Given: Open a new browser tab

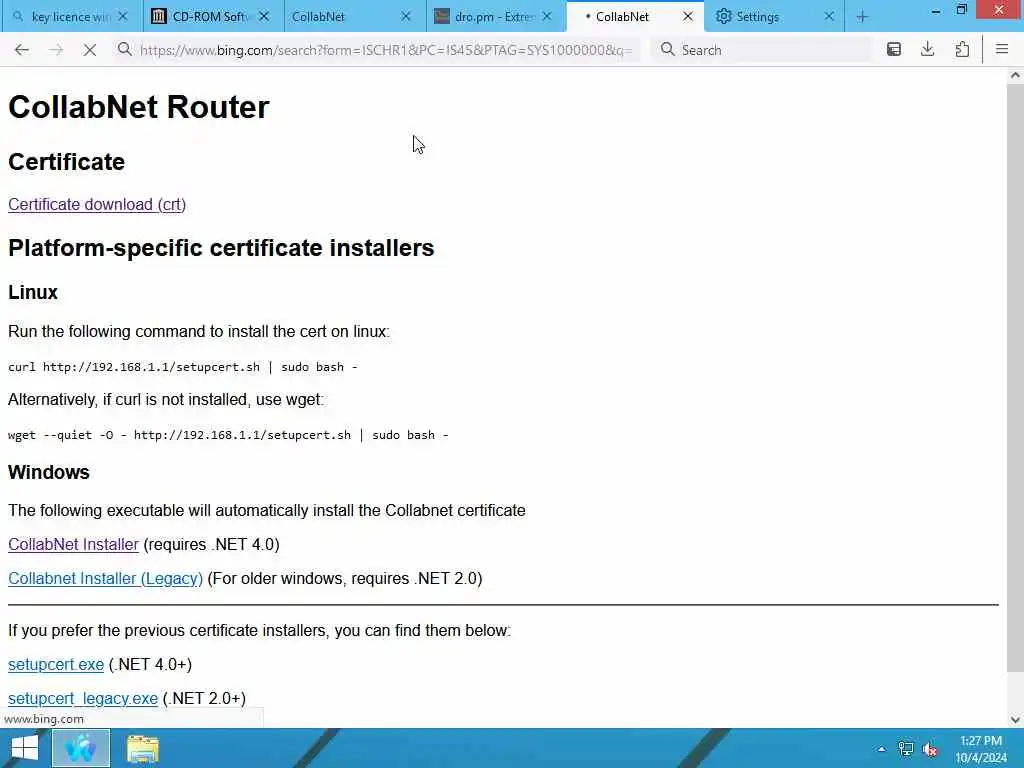Looking at the screenshot, I should coord(862,17).
